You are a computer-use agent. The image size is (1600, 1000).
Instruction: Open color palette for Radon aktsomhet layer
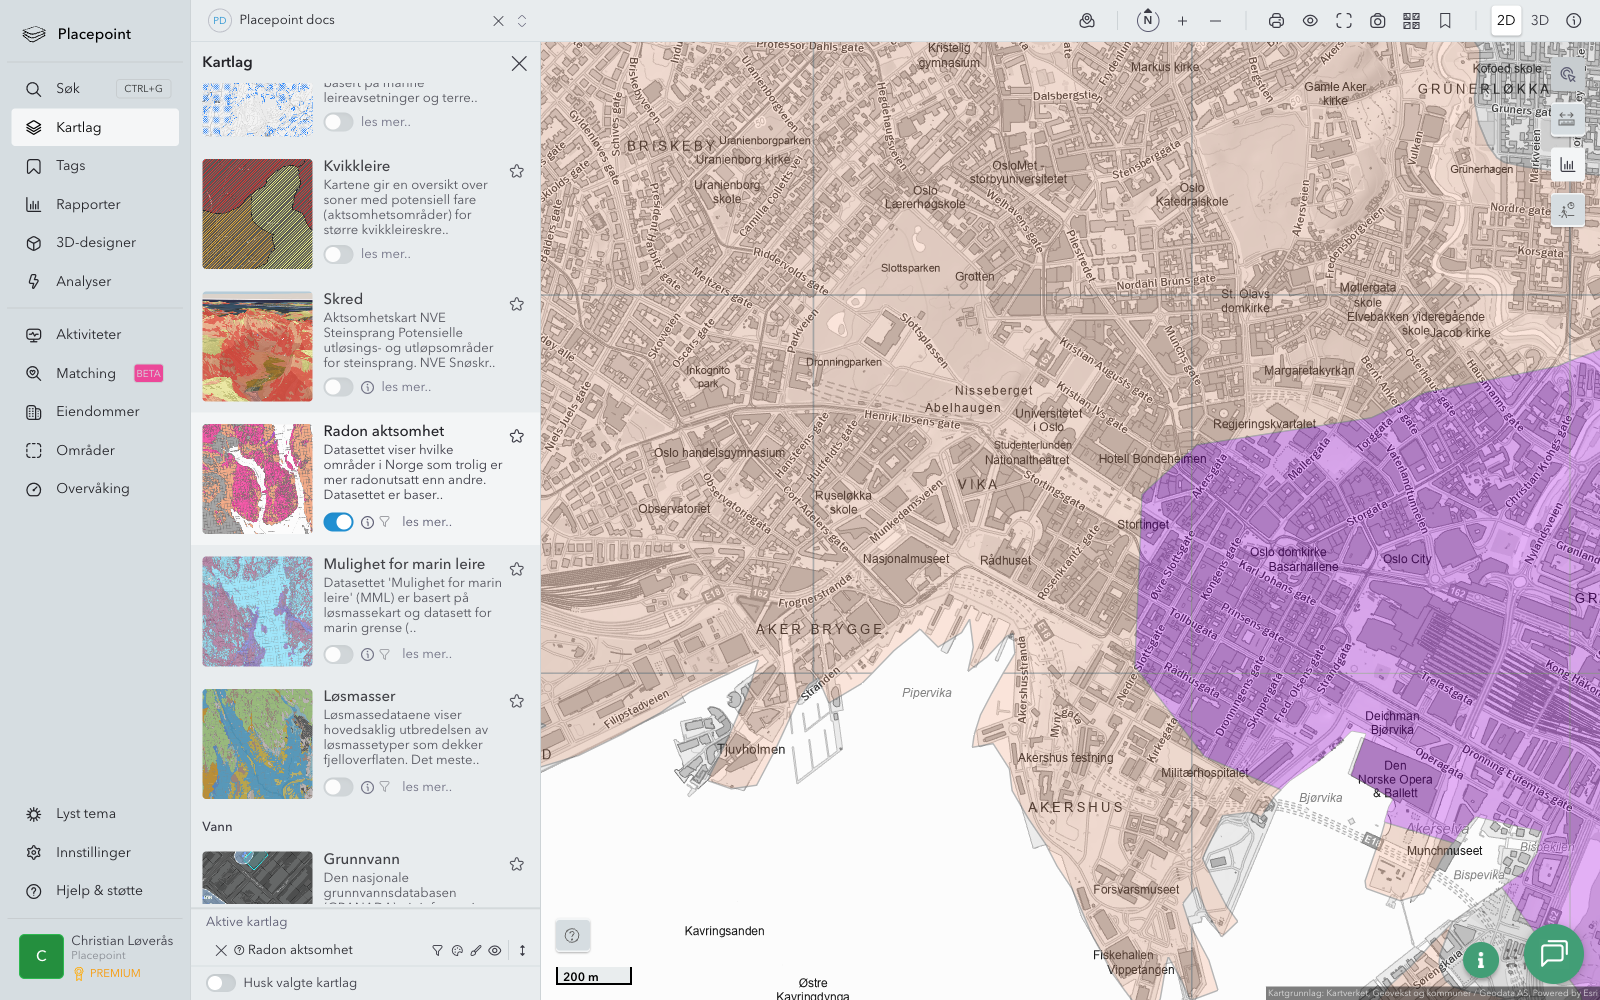point(457,951)
